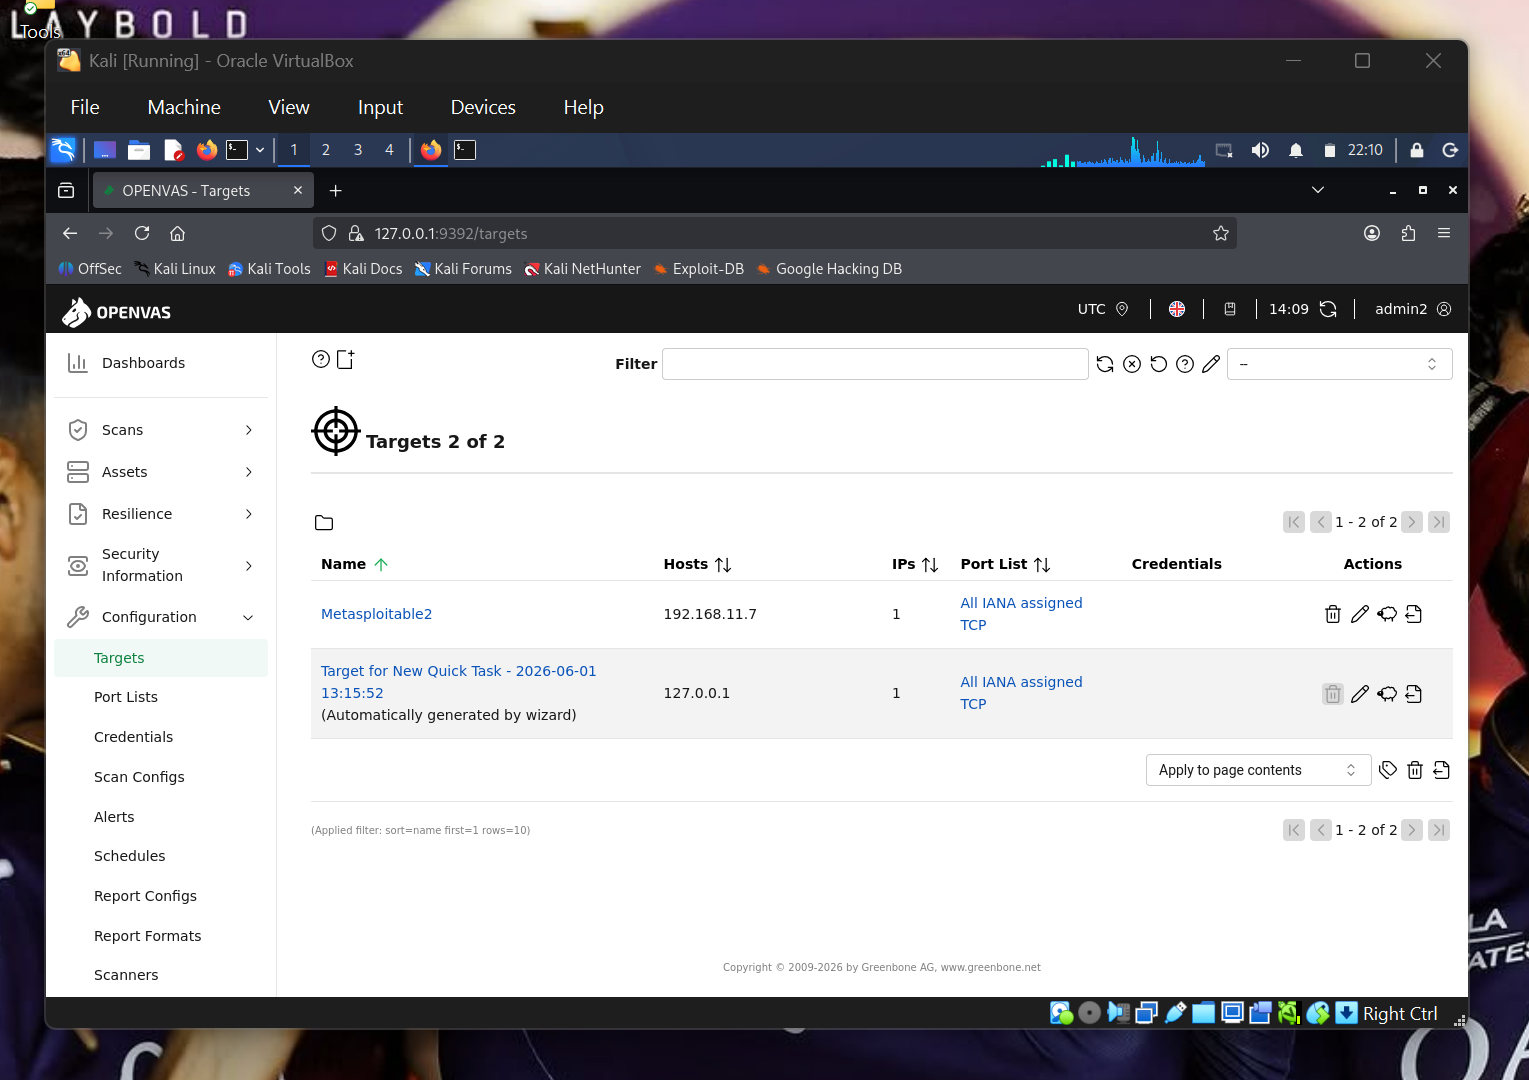The height and width of the screenshot is (1080, 1529).
Task: Open the admin2 user account icon
Action: click(1444, 309)
